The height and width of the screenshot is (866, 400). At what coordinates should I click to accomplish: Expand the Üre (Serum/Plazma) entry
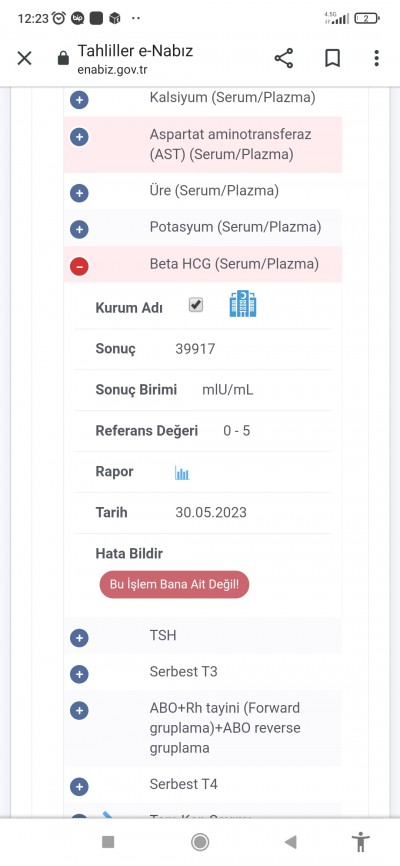pos(79,193)
